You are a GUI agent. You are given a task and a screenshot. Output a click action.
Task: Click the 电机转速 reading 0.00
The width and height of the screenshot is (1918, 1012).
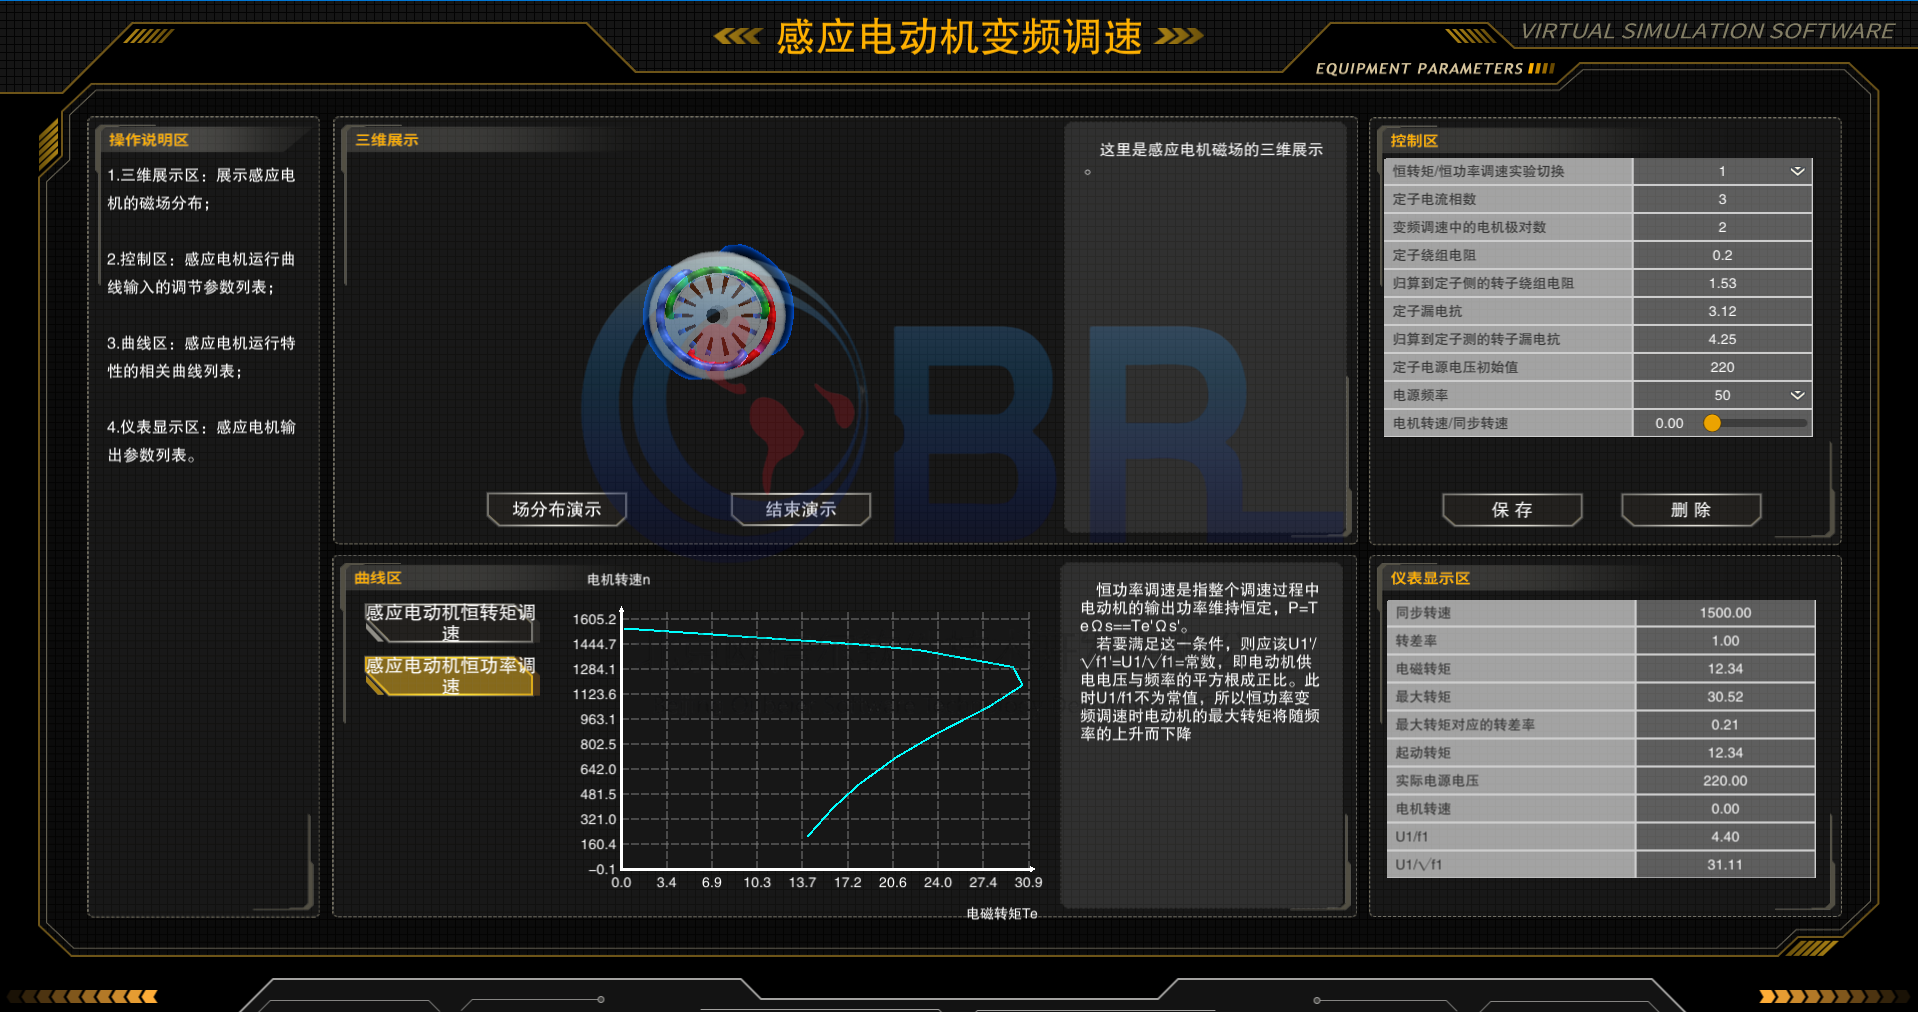pos(1725,808)
